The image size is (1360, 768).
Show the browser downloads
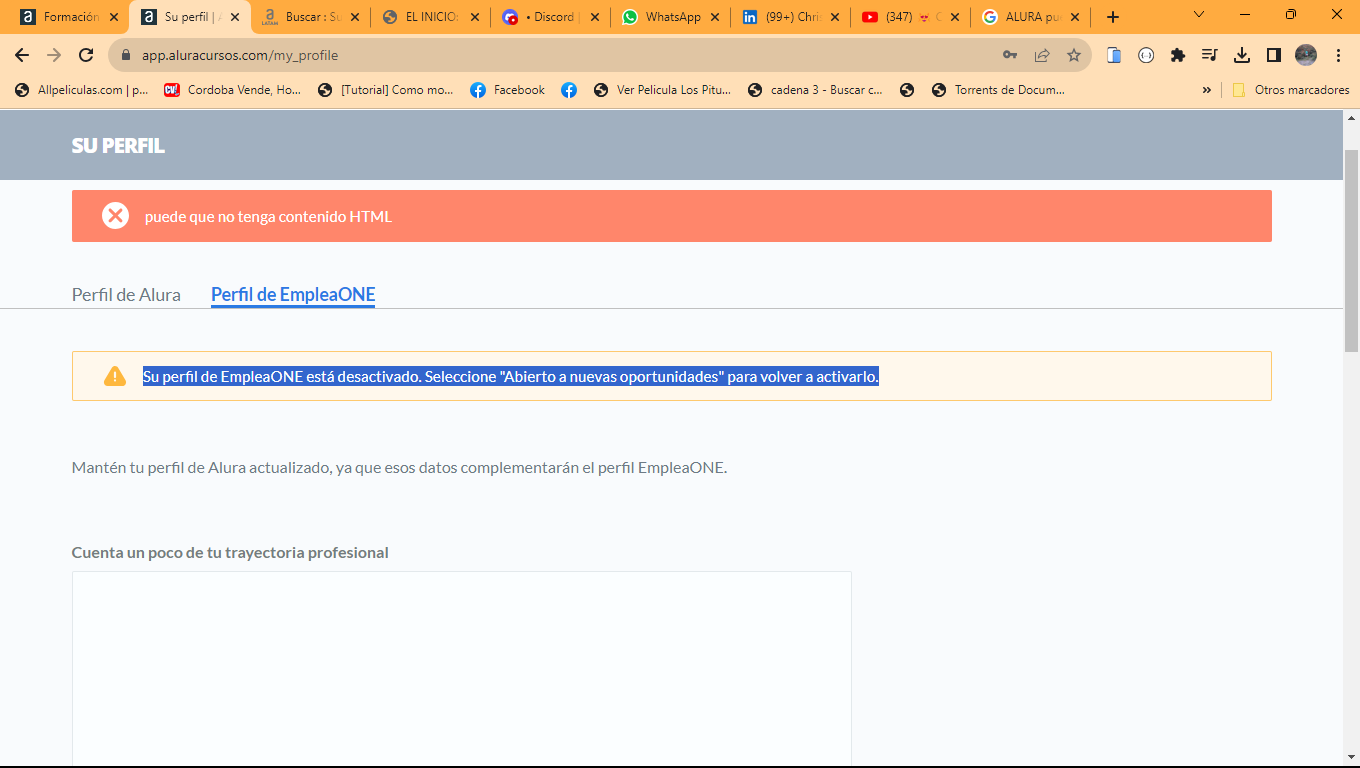tap(1242, 55)
